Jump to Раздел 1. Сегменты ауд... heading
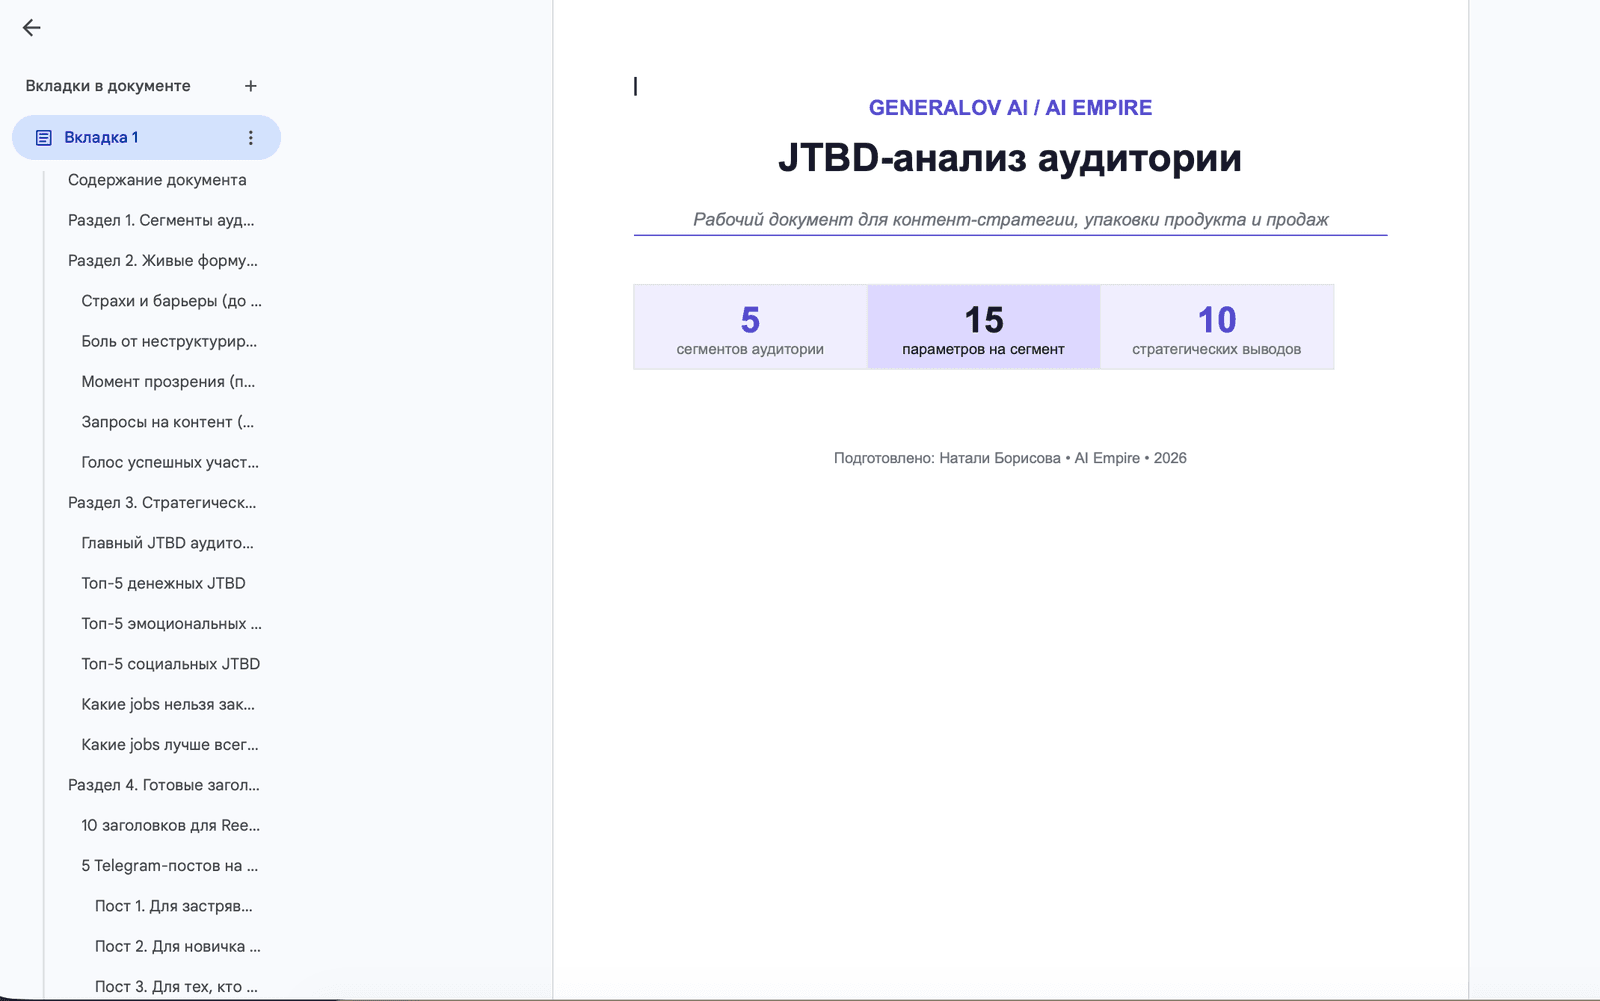 (x=161, y=220)
